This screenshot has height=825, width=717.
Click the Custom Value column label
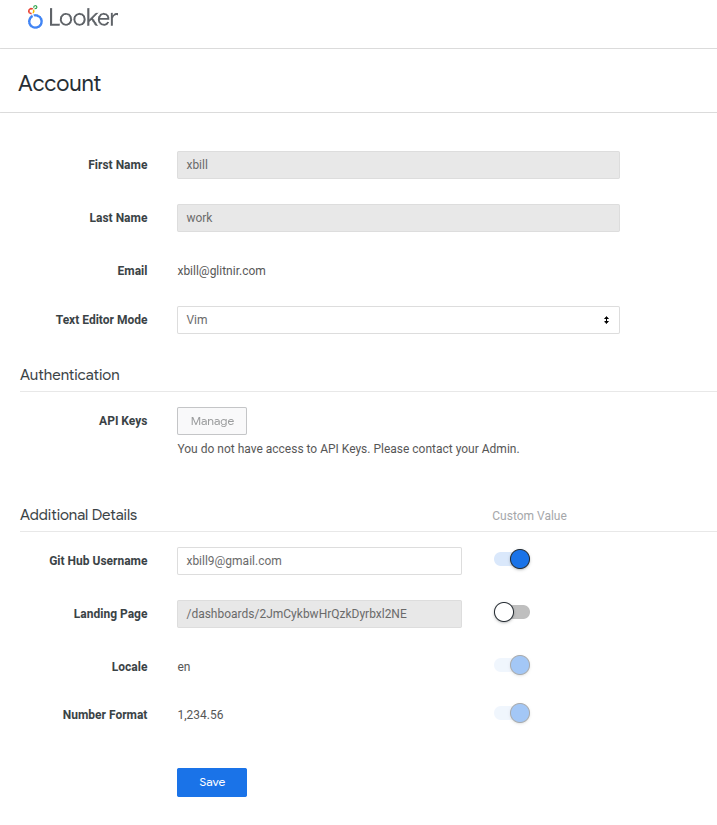(529, 516)
